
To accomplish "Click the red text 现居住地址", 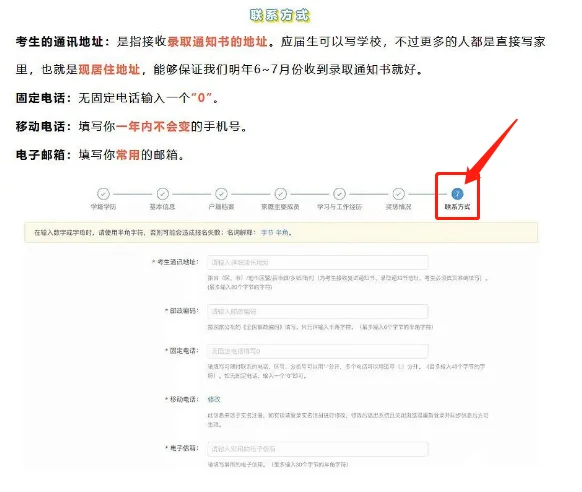I will (x=109, y=69).
